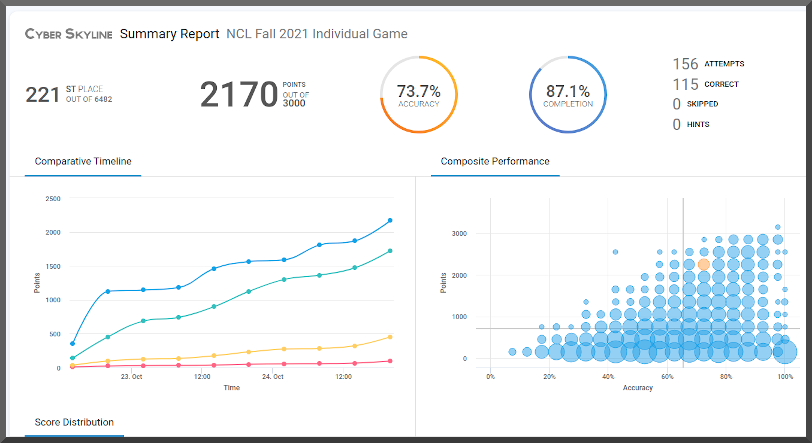Screen dimensions: 812x443
Task: Click the 87.1% completion ring gauge
Action: coord(568,94)
